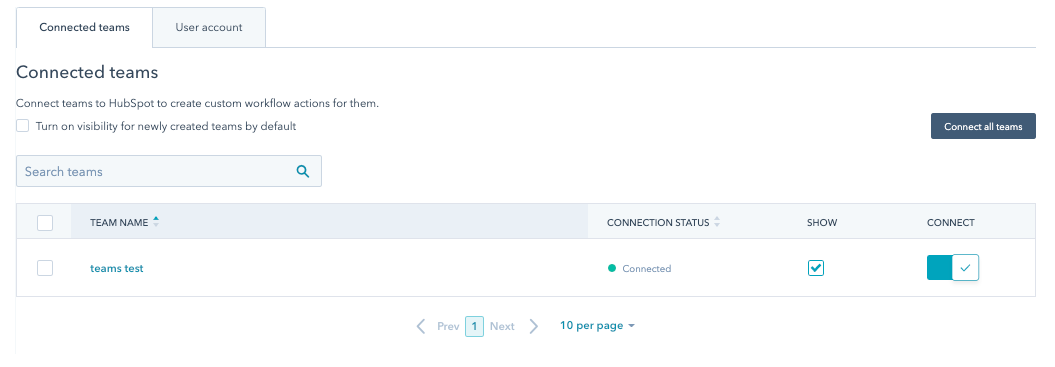1055x367 pixels.
Task: Uncheck the Show checkbox for teams test
Action: [x=815, y=268]
